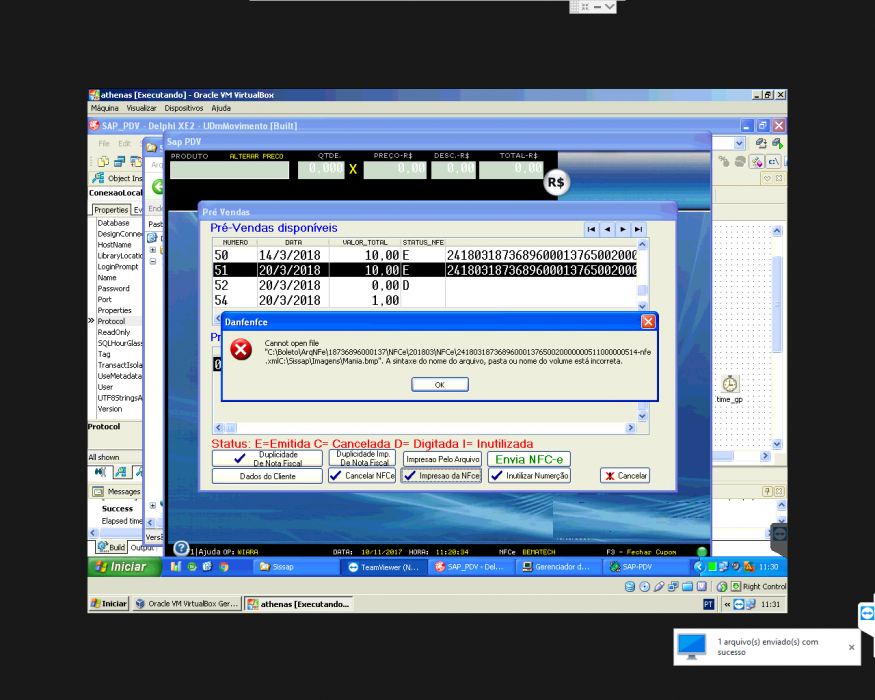Screen dimensions: 875x700
Task: Click help question mark icon in Sap PDV
Action: [x=181, y=548]
